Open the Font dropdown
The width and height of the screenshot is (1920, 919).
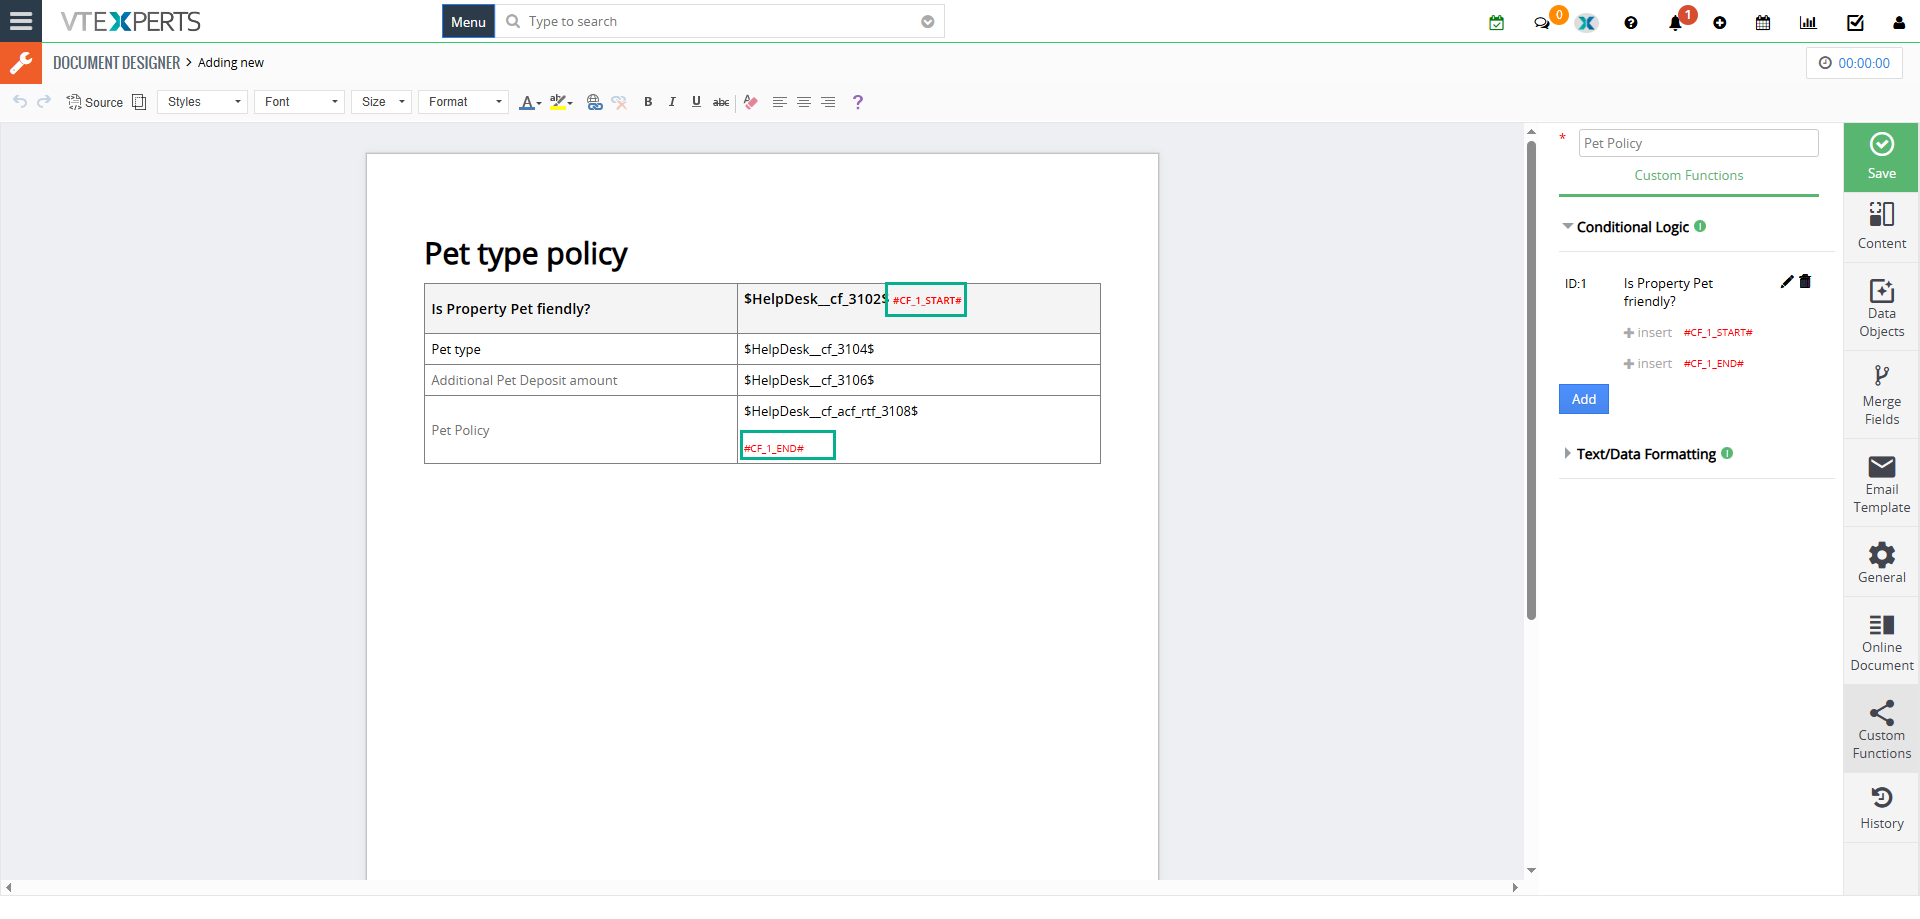pyautogui.click(x=300, y=102)
